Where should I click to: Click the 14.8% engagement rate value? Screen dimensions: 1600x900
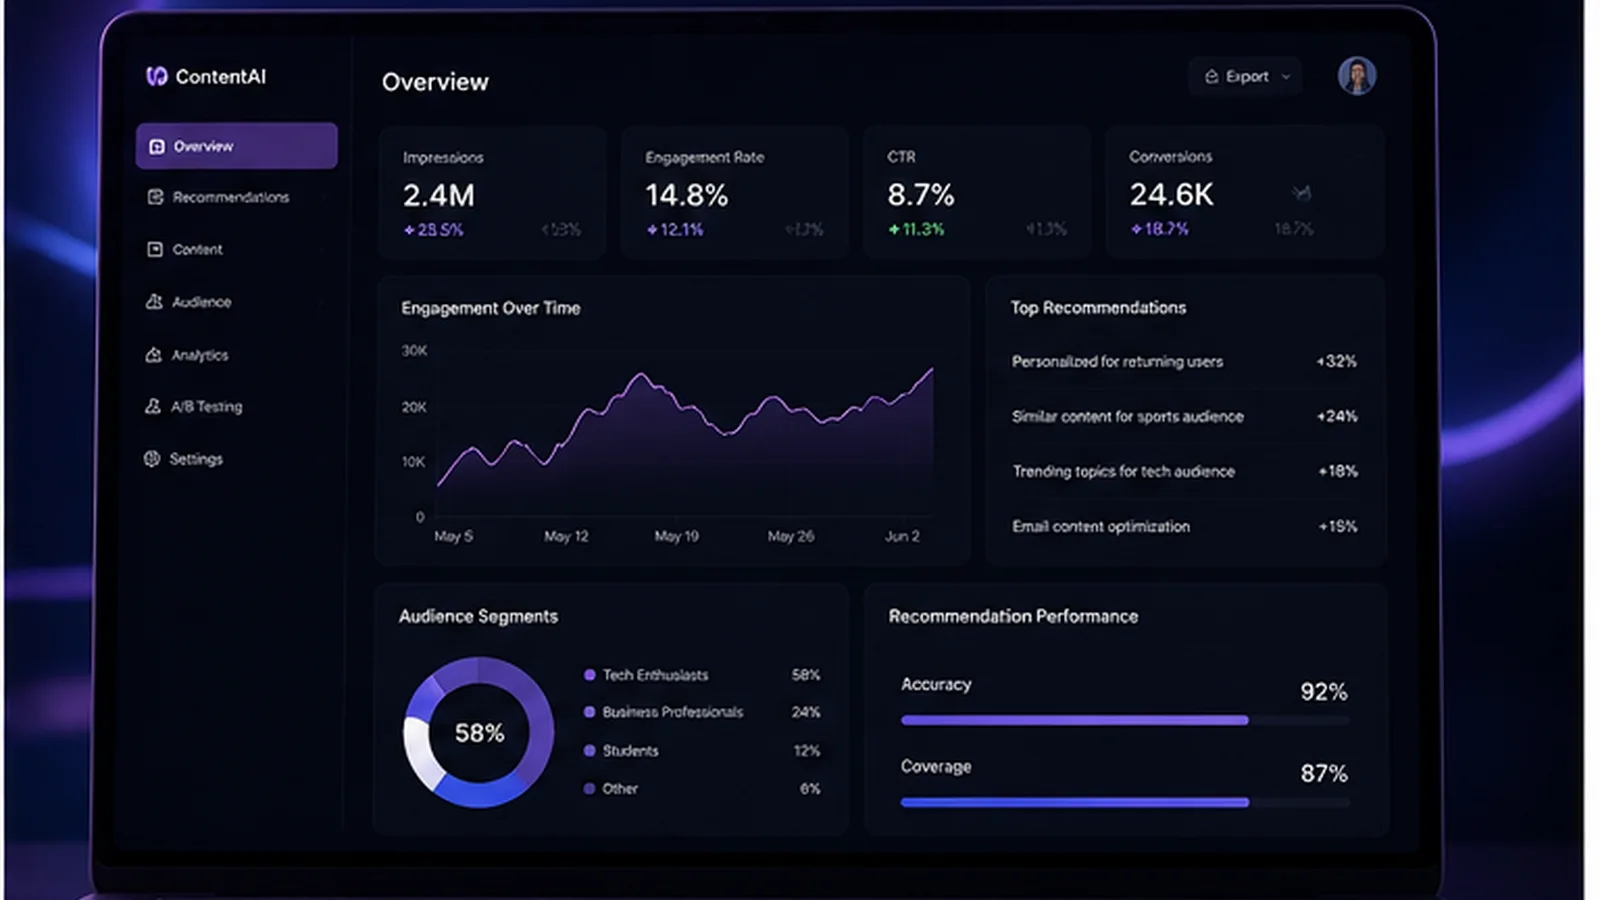[x=686, y=195]
